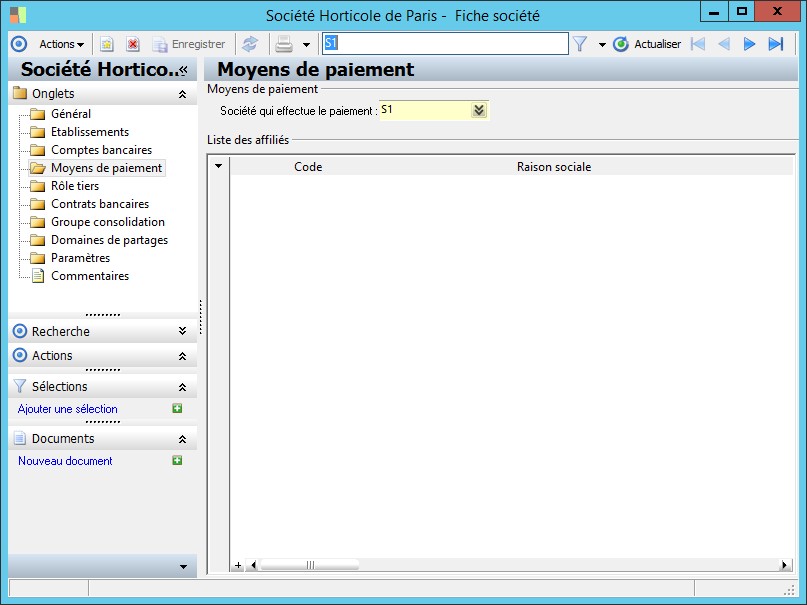Screen dimensions: 807x605
Task: Collapse the Actions panel chevron
Action: click(182, 356)
